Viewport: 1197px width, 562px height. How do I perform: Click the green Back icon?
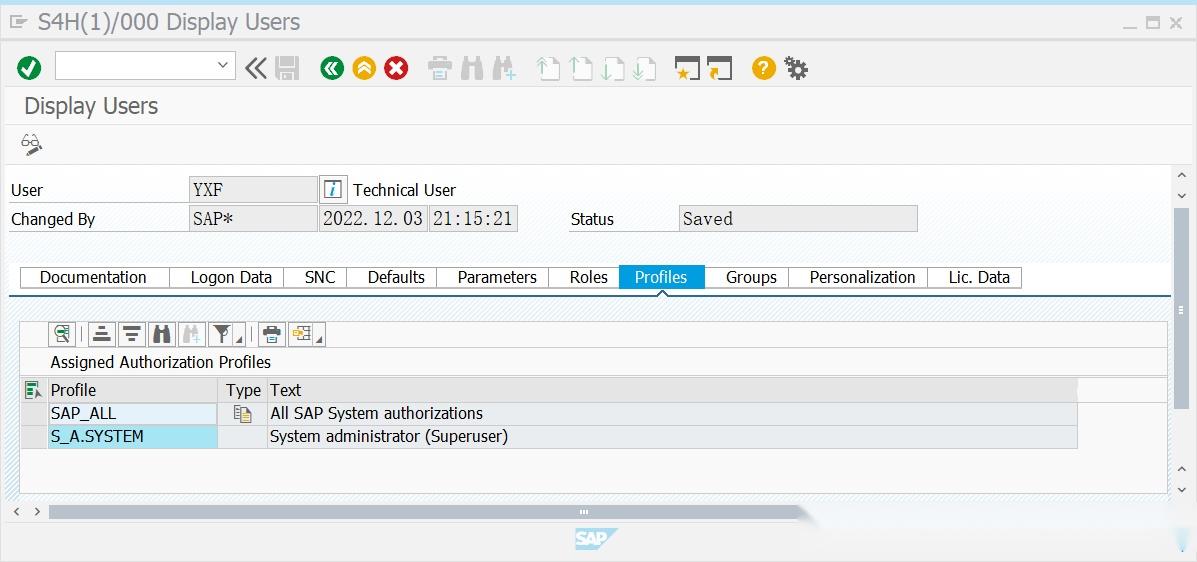[332, 69]
